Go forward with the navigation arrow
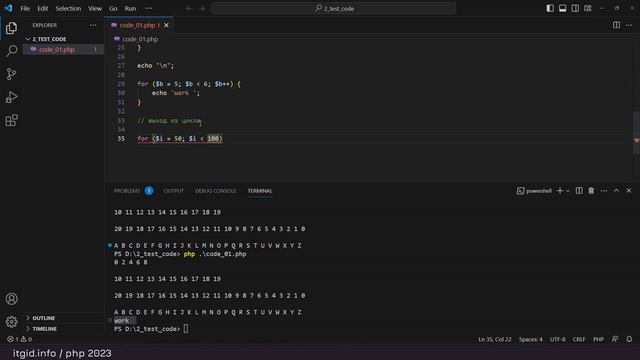This screenshot has height=360, width=640. (x=202, y=8)
